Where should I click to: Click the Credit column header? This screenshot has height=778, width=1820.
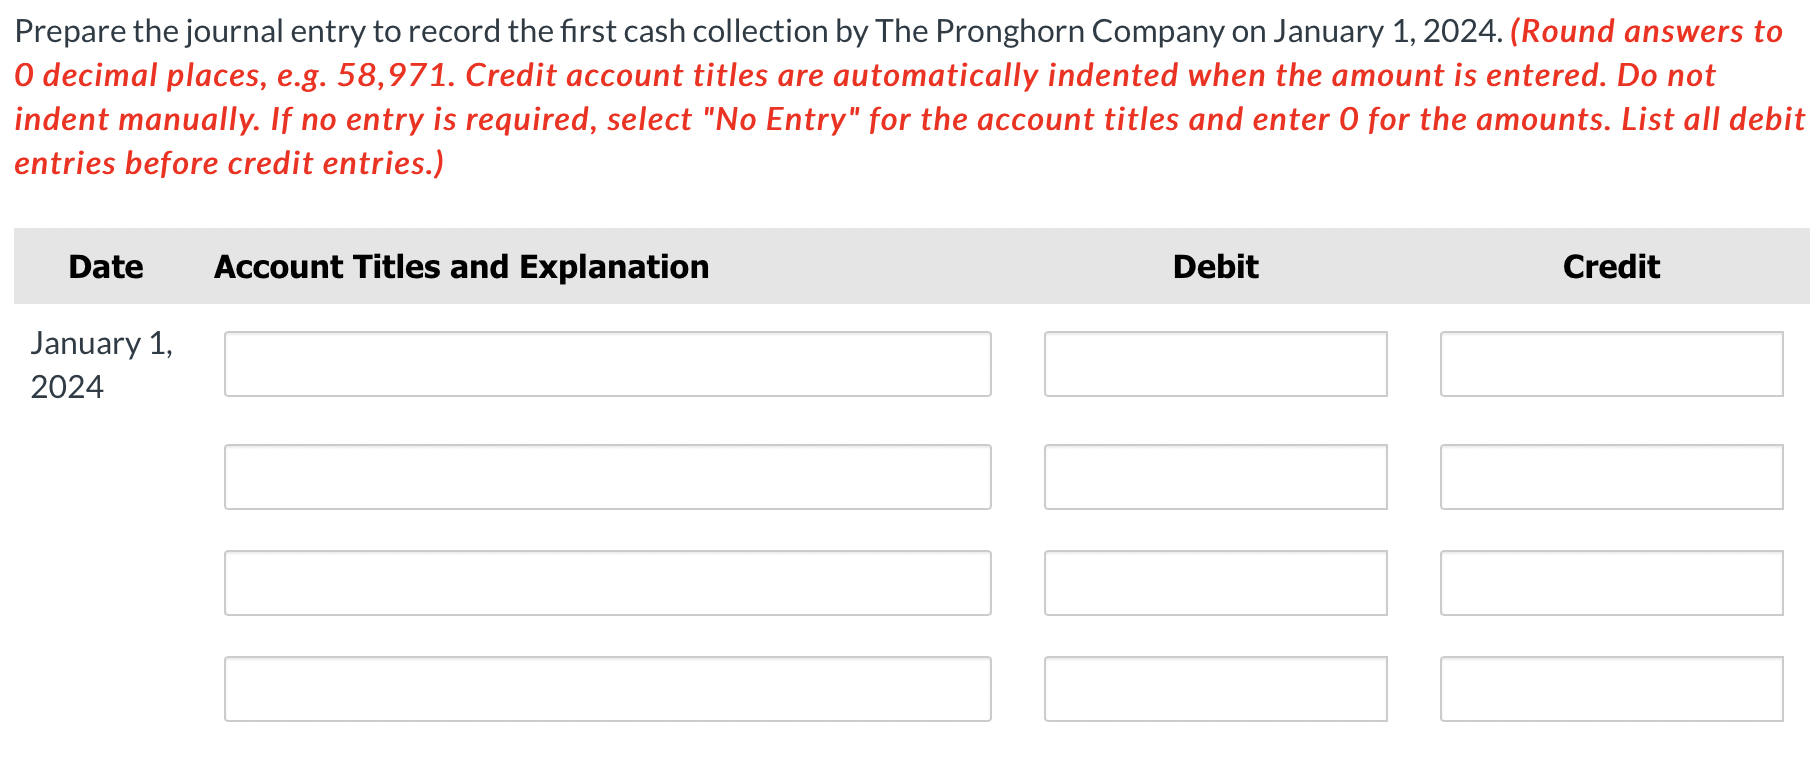1611,266
